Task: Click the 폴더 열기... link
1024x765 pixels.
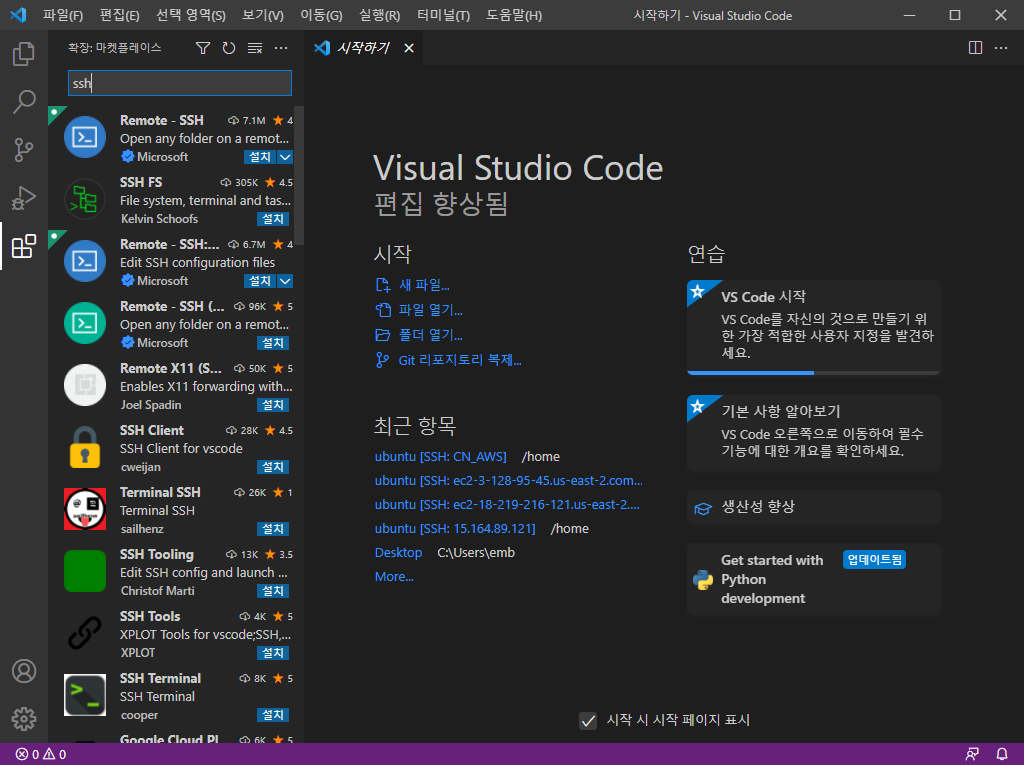Action: (x=419, y=334)
